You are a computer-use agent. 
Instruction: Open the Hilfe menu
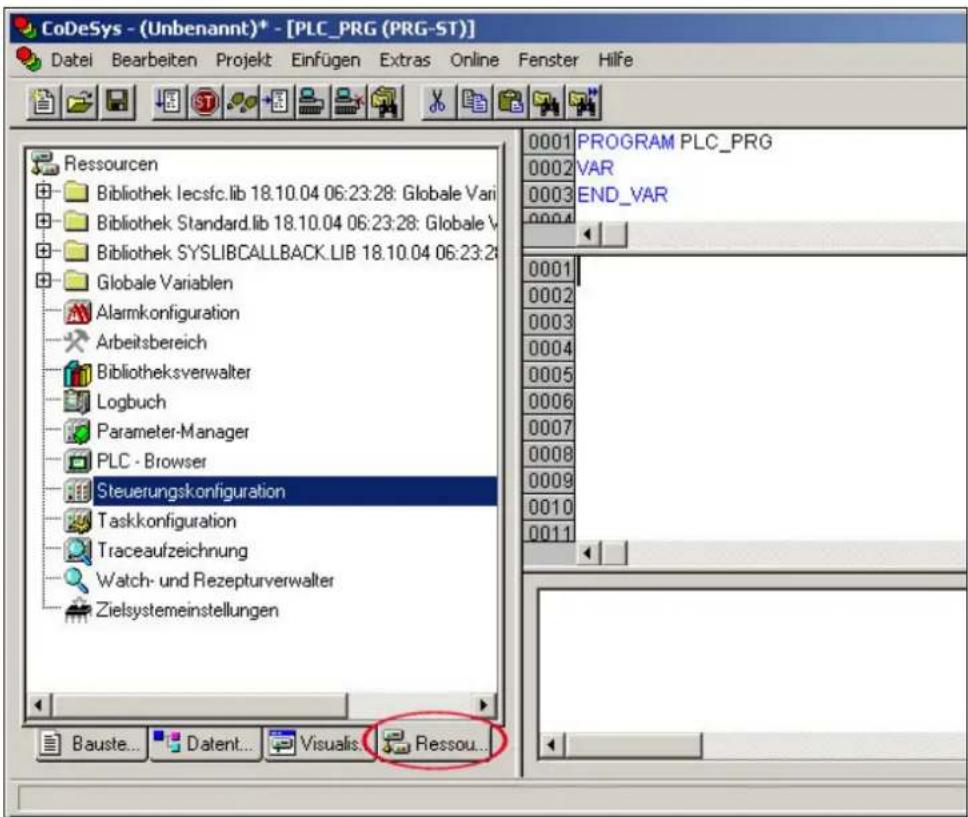(x=615, y=60)
